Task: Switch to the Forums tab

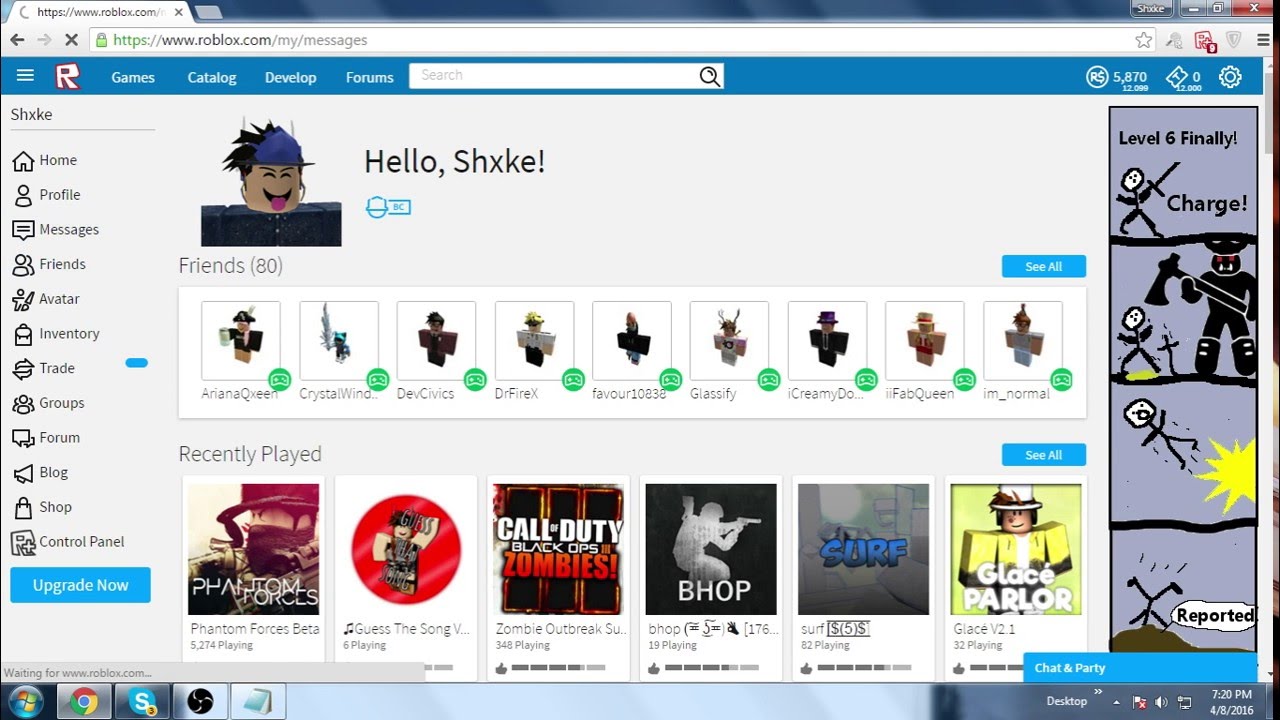Action: [369, 77]
